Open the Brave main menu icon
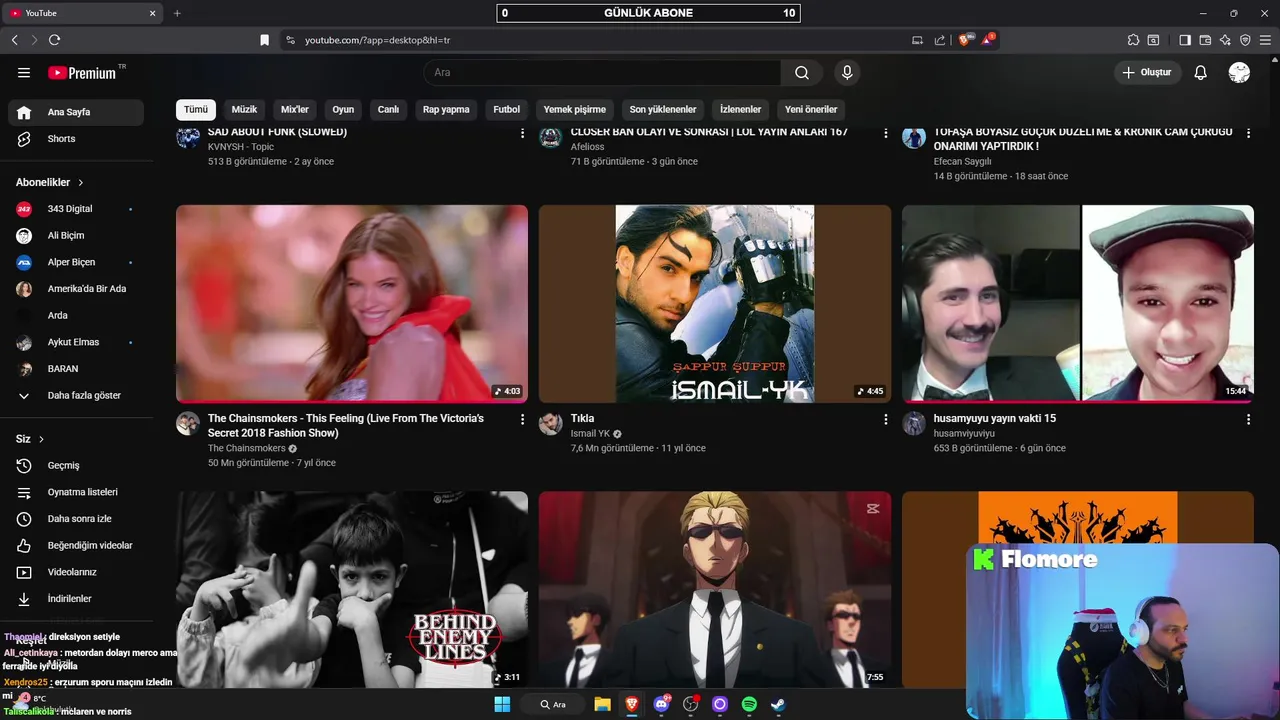Image resolution: width=1280 pixels, height=720 pixels. click(x=1265, y=40)
